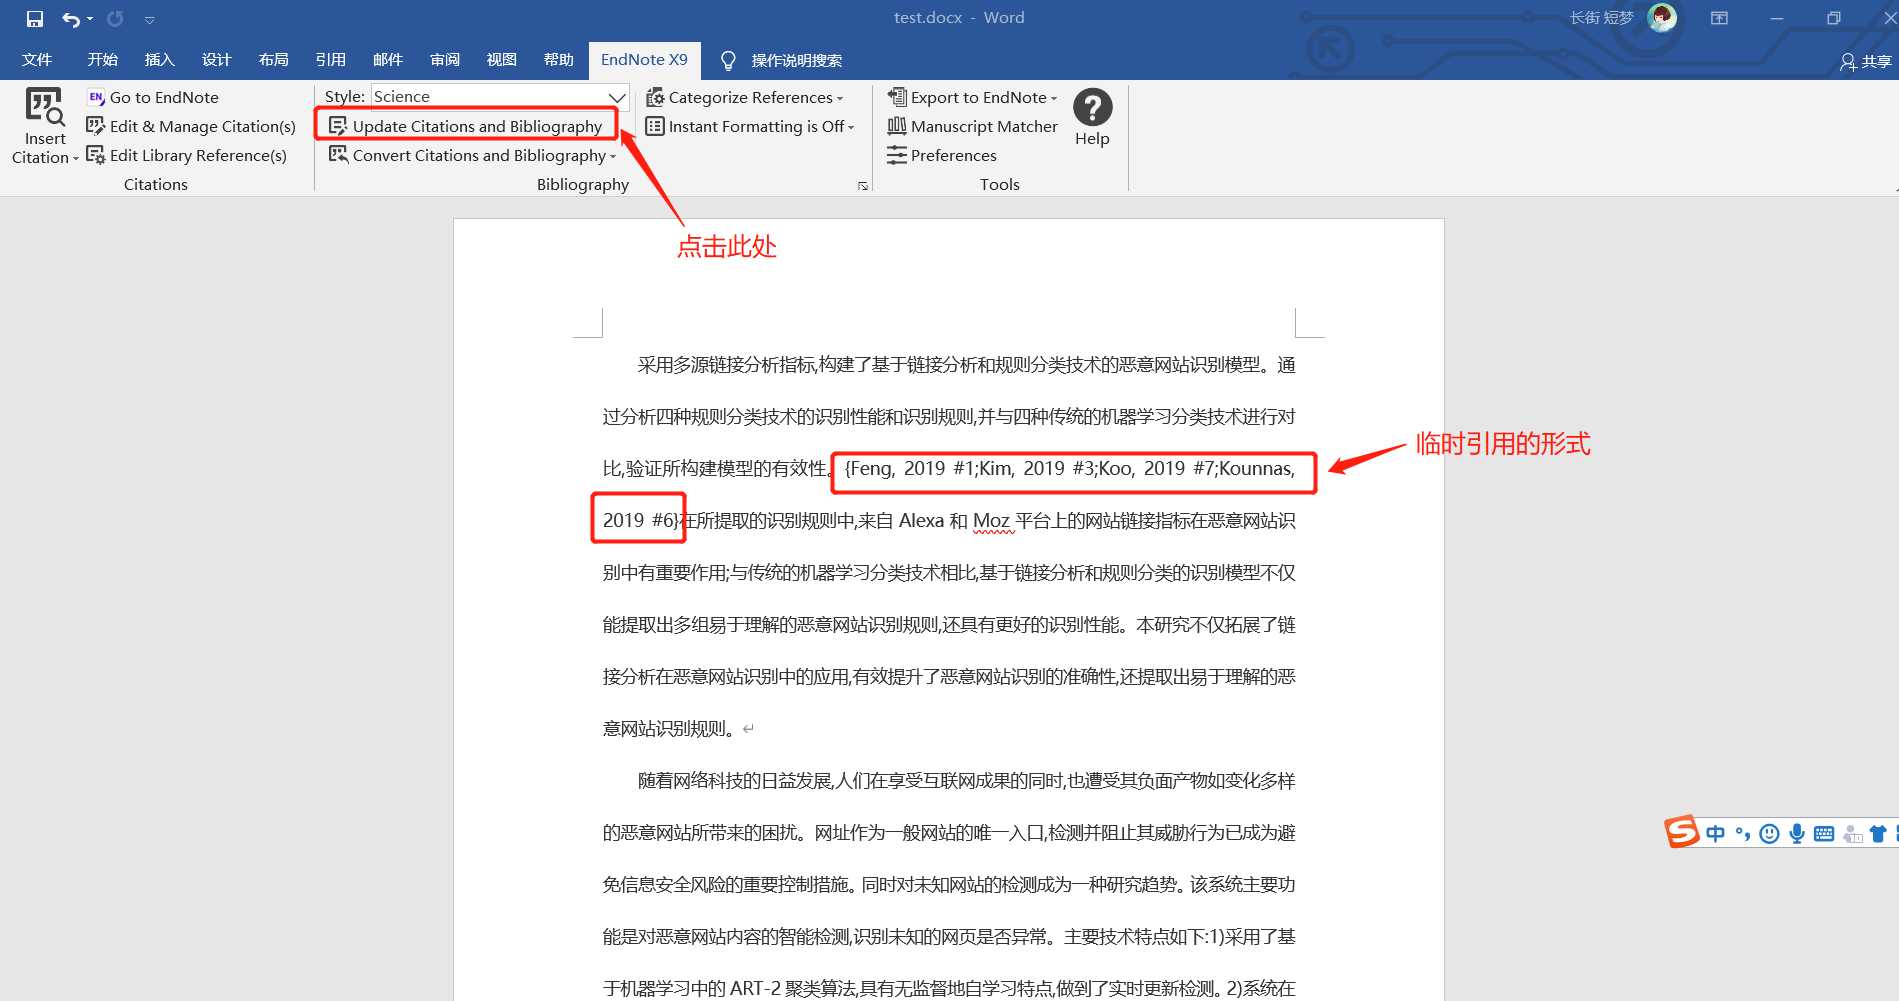Click Sogou skin shirt icon
The image size is (1899, 1001).
point(1878,834)
